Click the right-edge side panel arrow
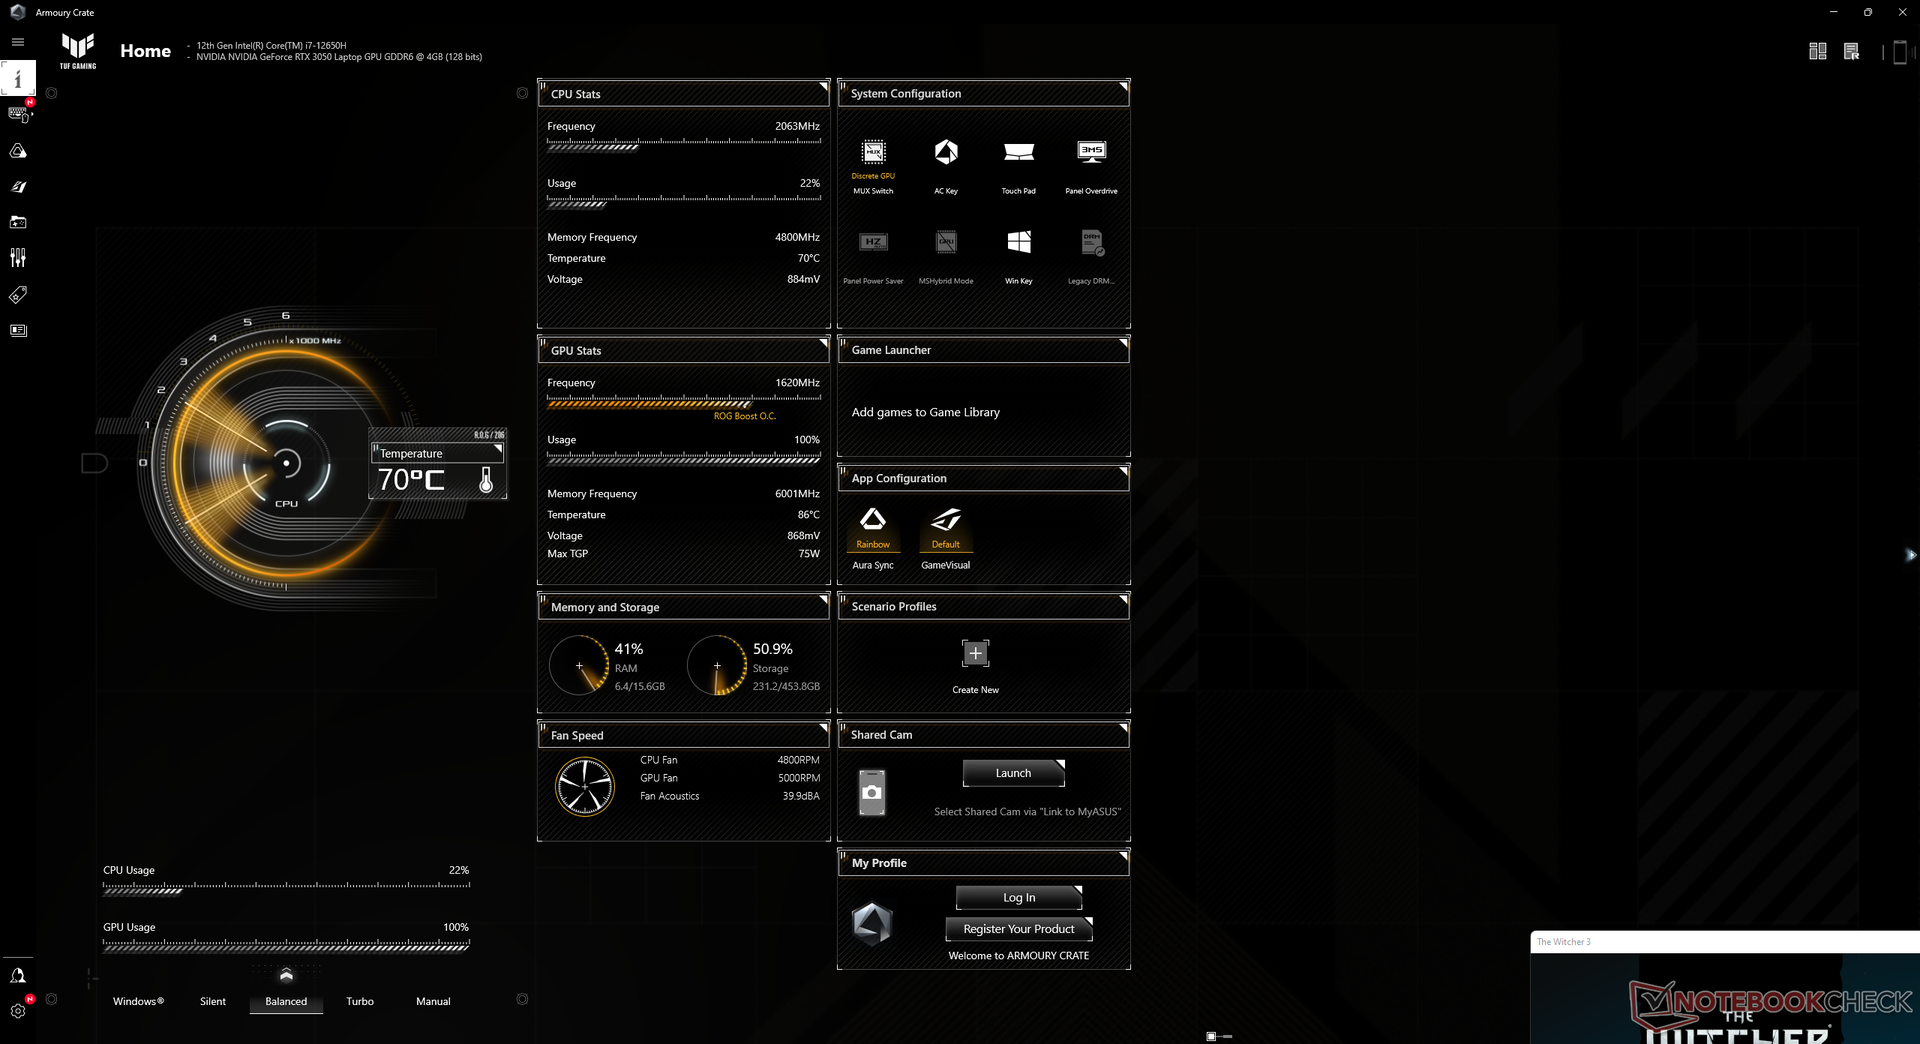The width and height of the screenshot is (1920, 1044). pyautogui.click(x=1911, y=554)
